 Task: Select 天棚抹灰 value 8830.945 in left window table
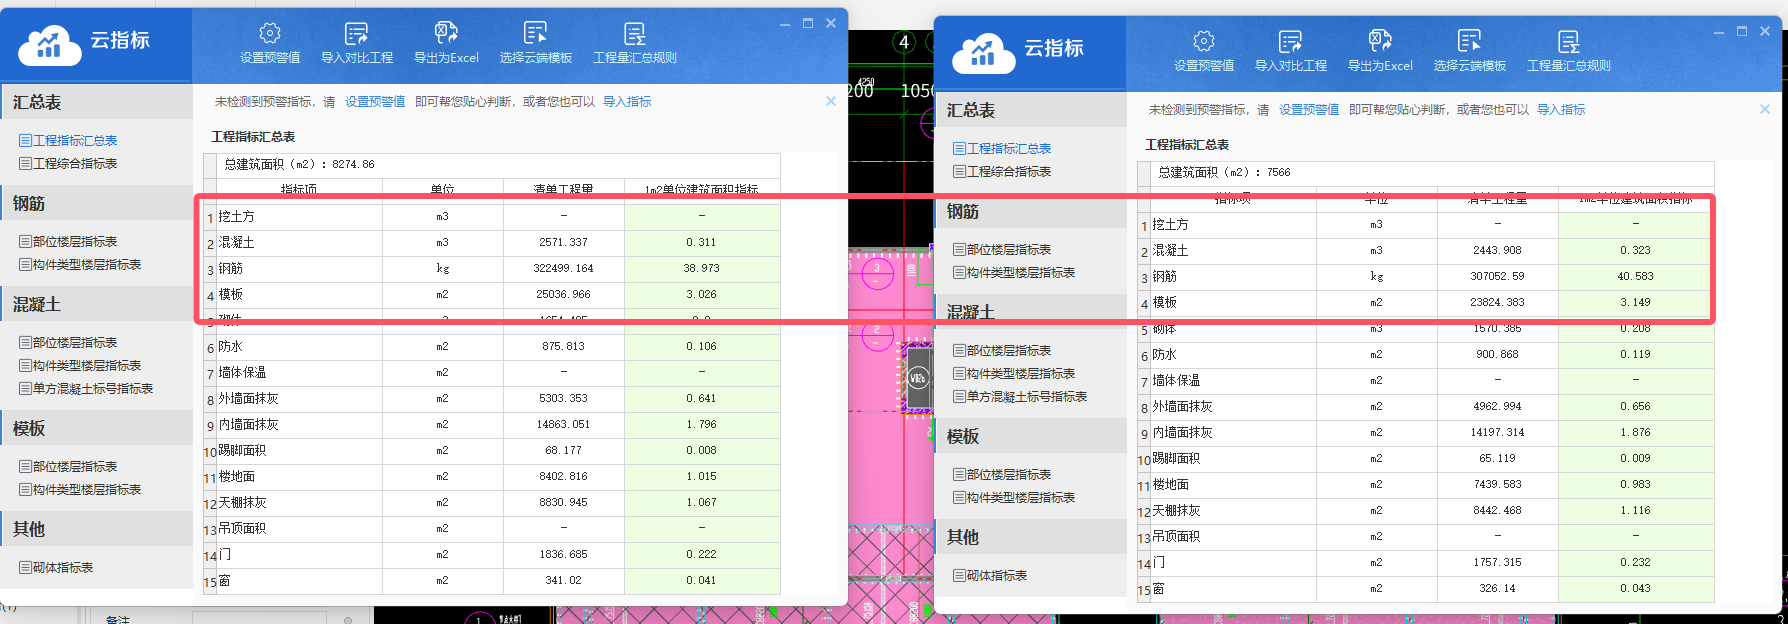564,502
